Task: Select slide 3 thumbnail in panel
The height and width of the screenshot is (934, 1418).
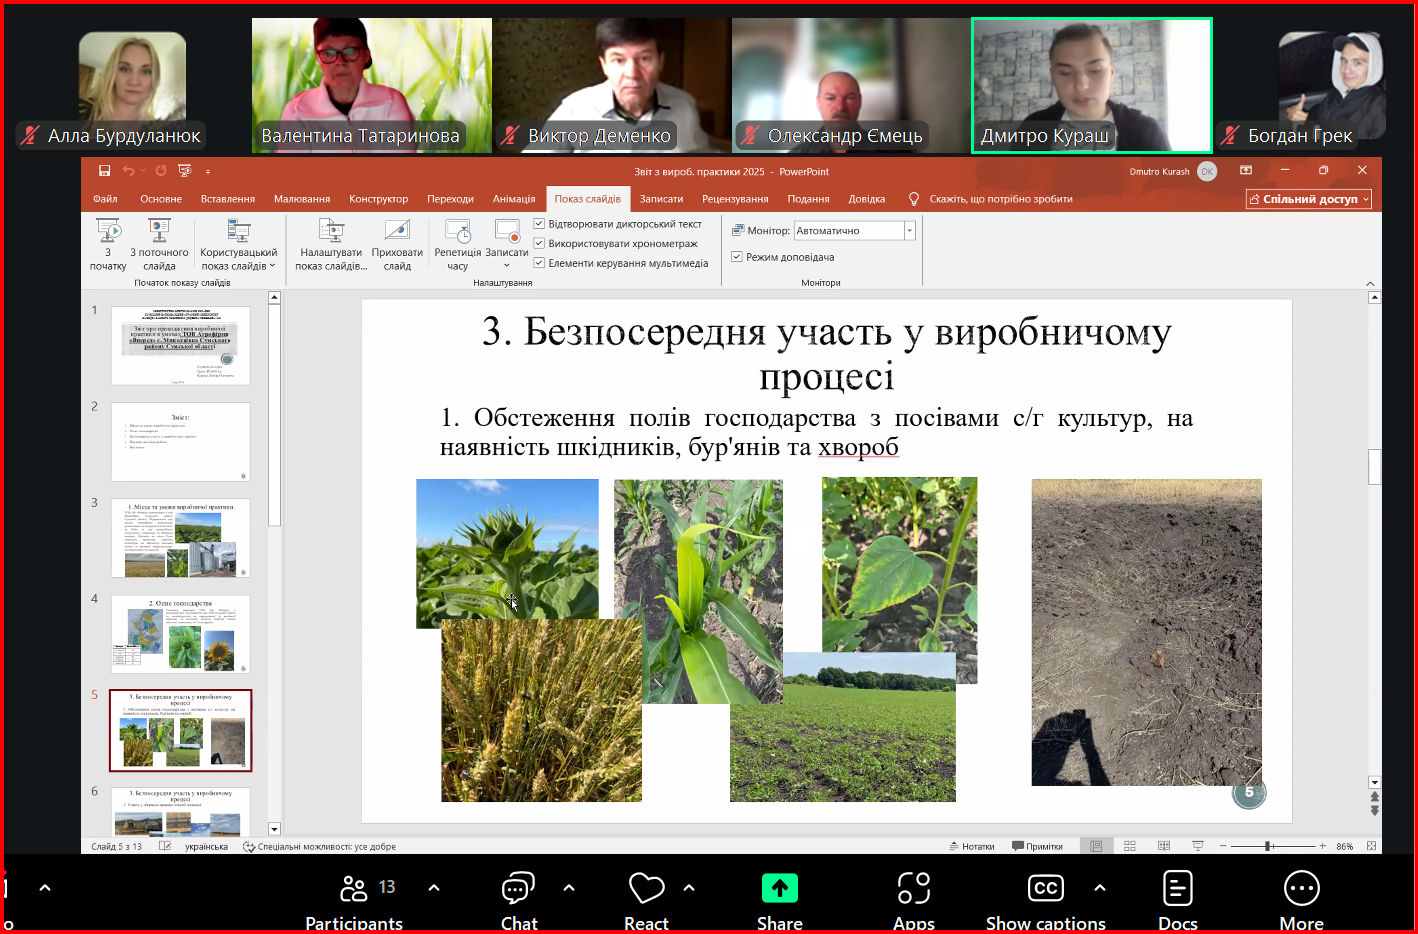Action: 181,539
